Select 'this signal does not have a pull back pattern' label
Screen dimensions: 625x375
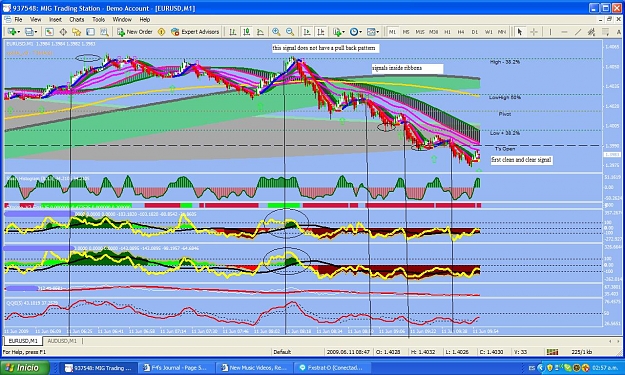coord(325,48)
